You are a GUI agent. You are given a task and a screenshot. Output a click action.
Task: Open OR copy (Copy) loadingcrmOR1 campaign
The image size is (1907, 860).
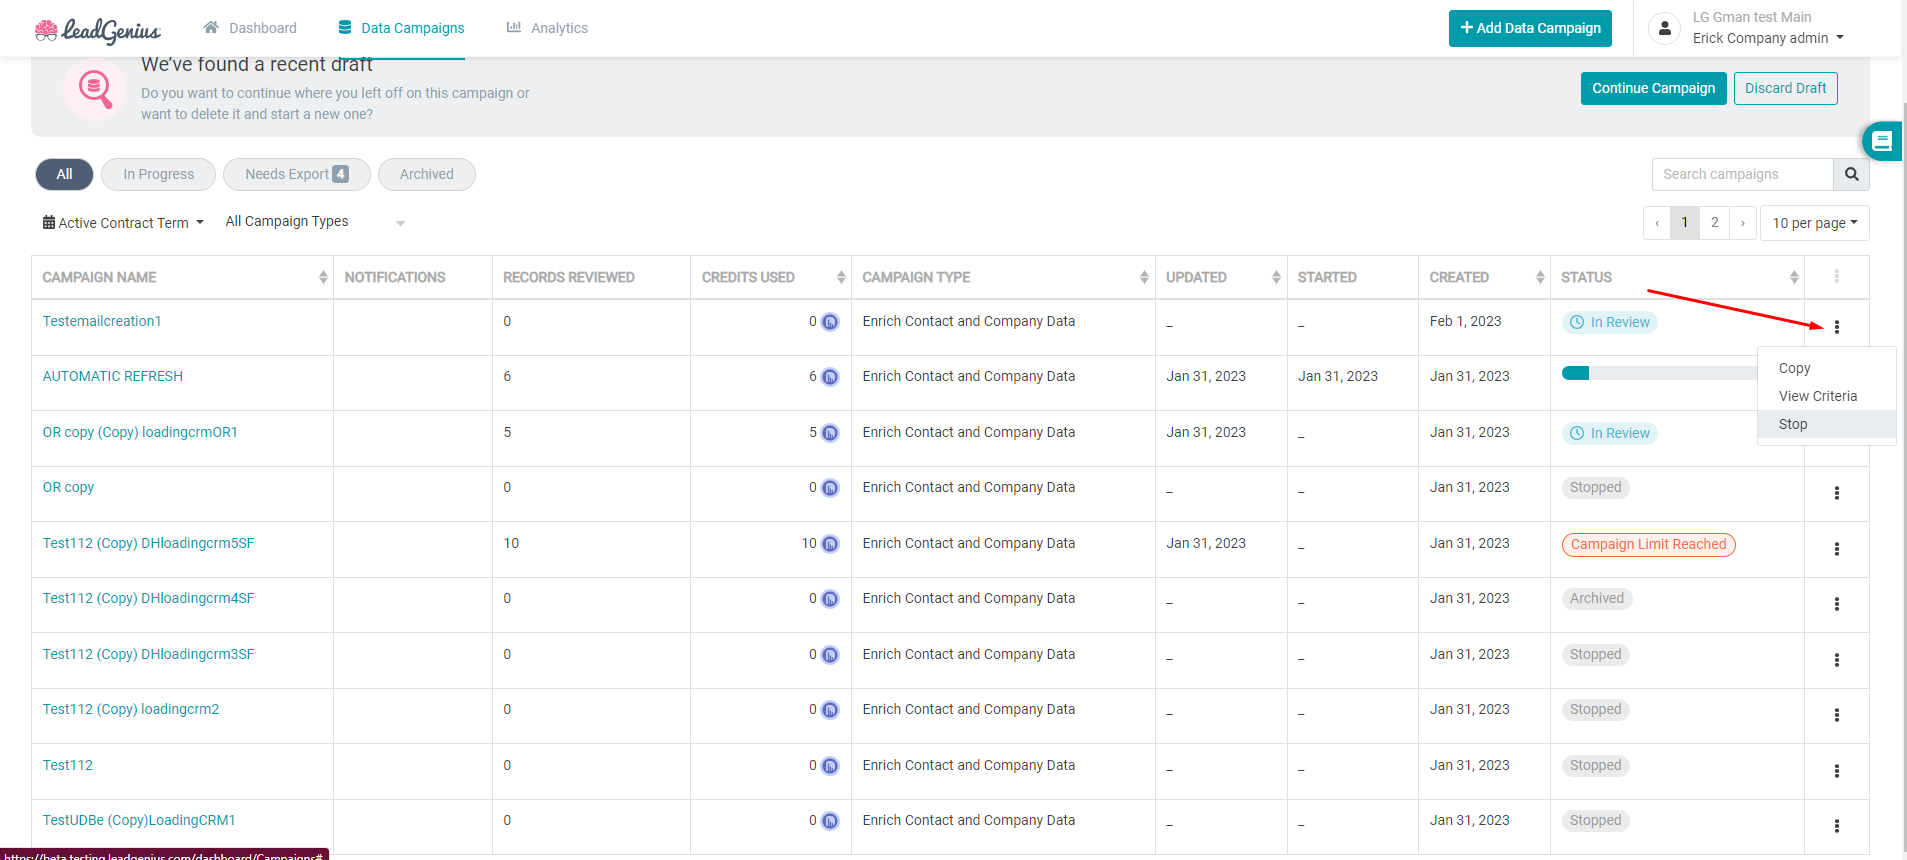140,432
